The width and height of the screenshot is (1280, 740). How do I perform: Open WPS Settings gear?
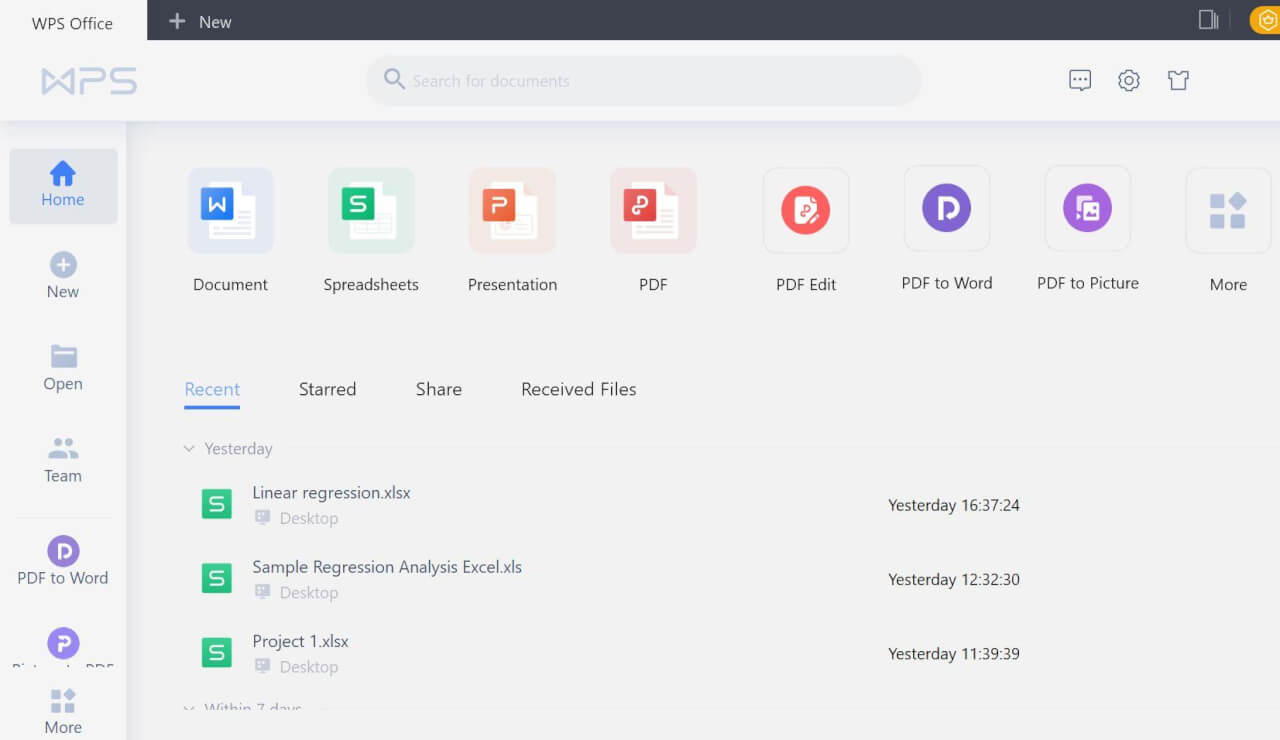pyautogui.click(x=1129, y=80)
